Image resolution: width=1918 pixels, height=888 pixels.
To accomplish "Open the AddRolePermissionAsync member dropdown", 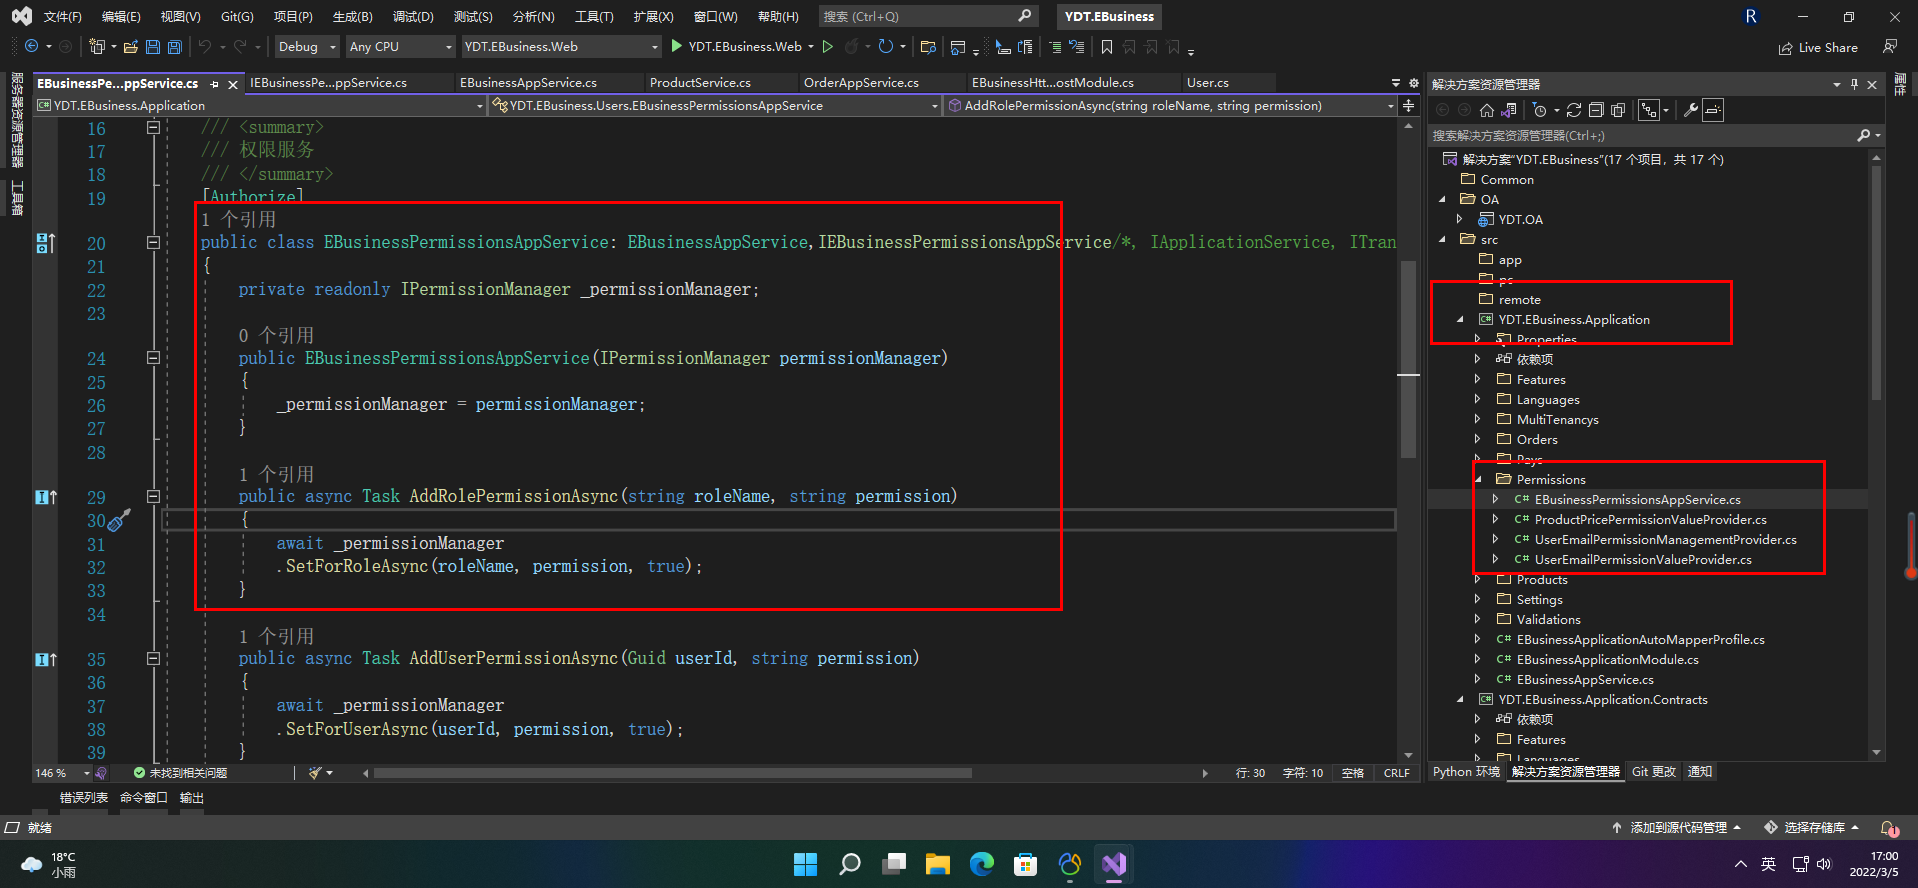I will (1170, 105).
